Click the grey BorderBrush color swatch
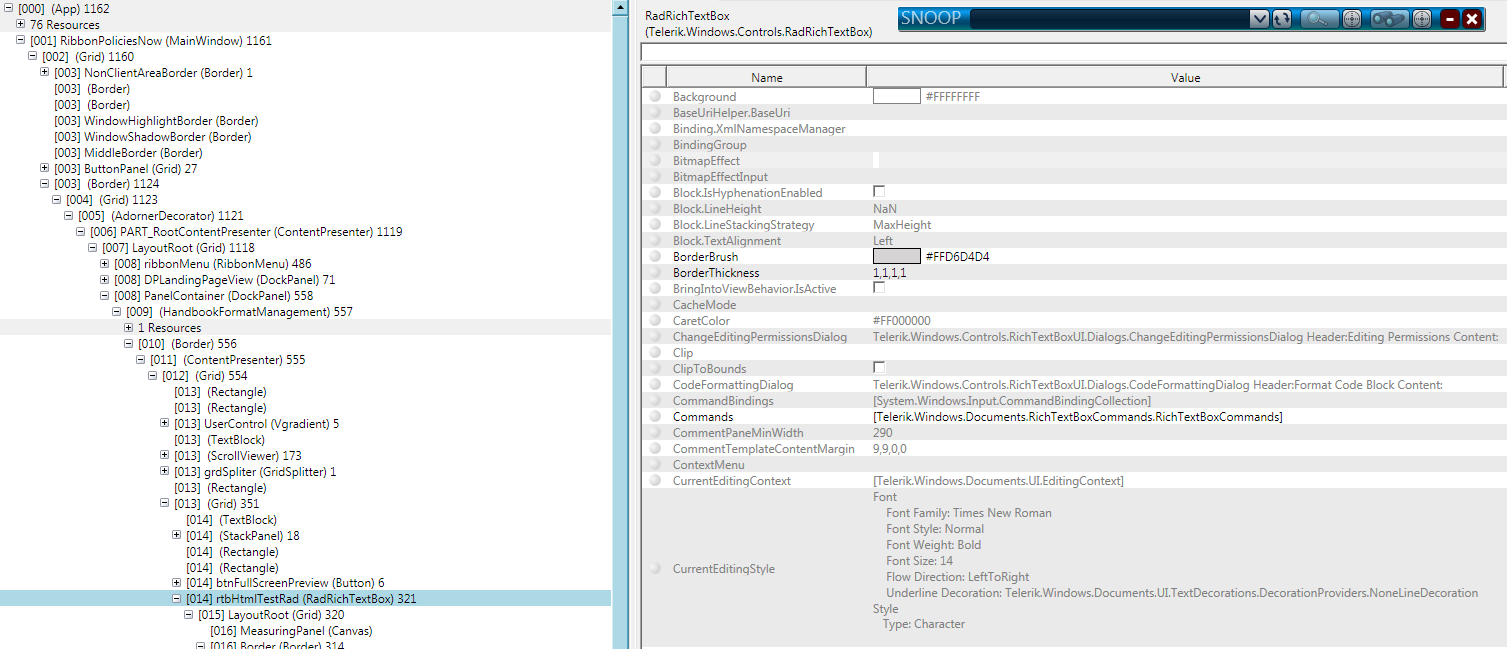This screenshot has height=649, width=1507. pyautogui.click(x=896, y=256)
